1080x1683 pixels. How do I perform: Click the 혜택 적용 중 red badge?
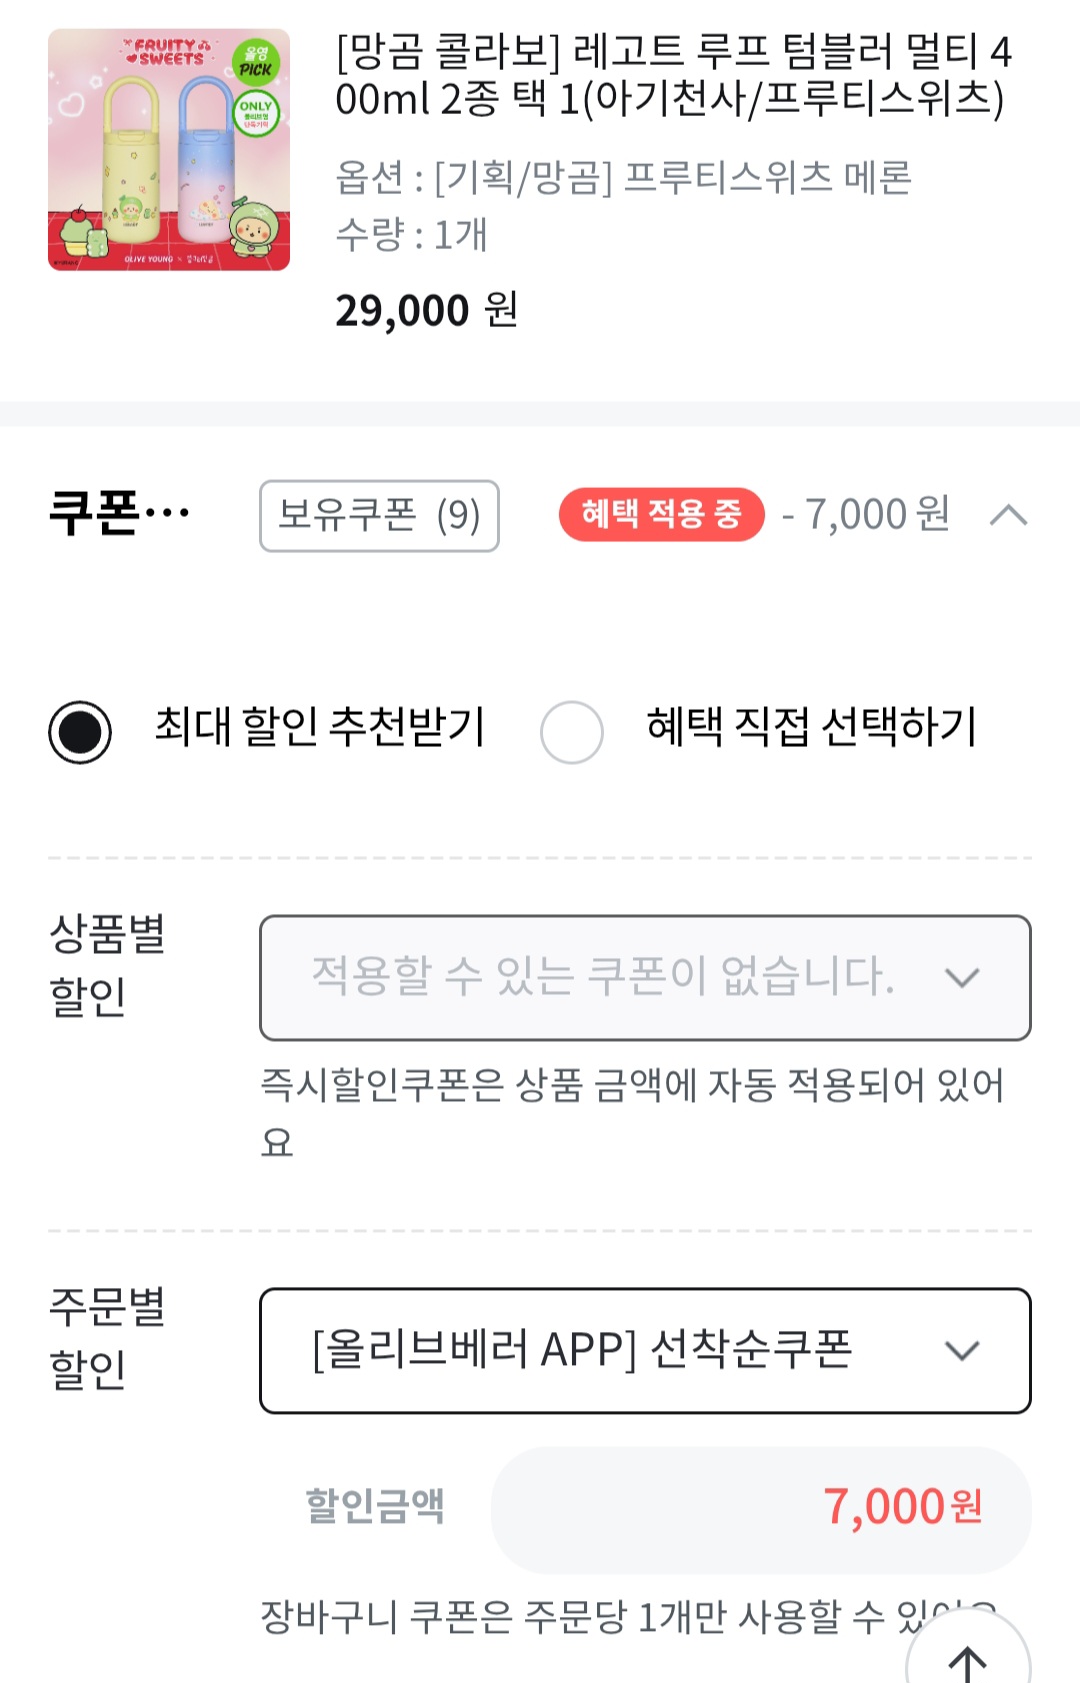(x=661, y=515)
